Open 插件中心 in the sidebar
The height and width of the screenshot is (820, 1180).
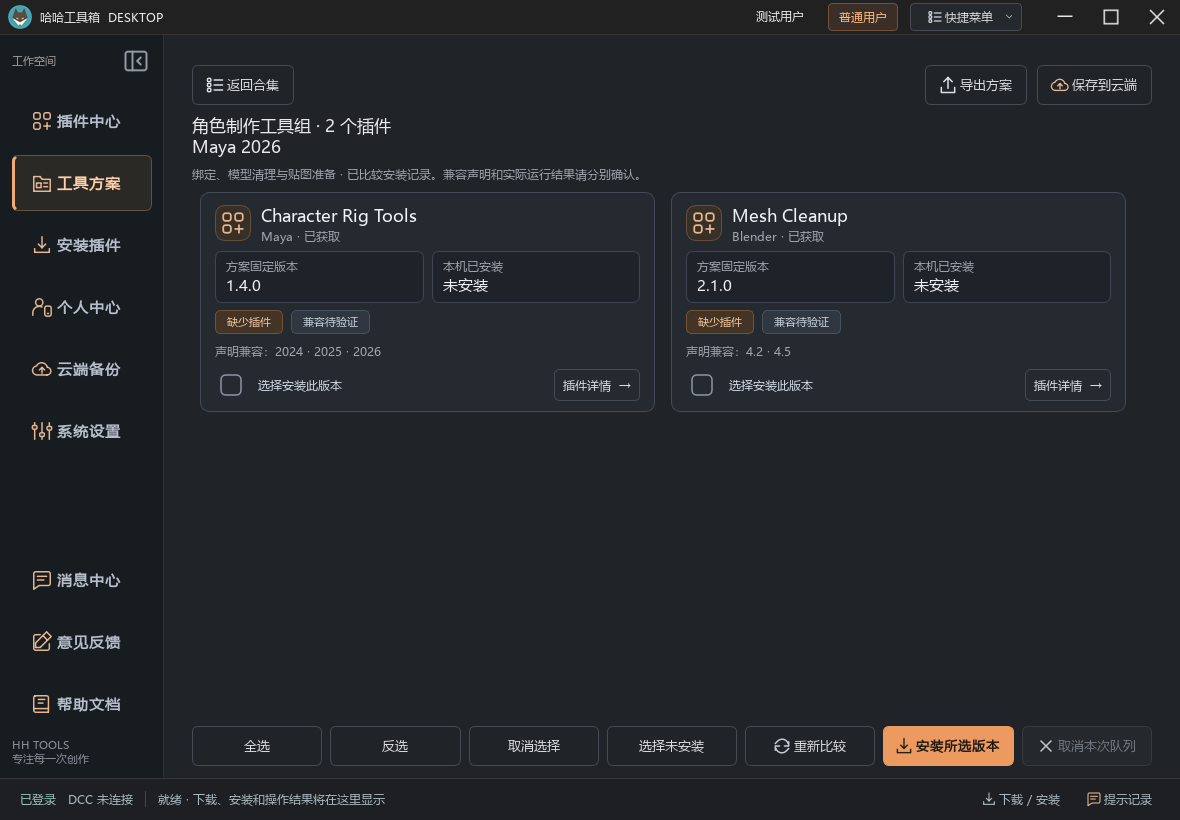(x=81, y=121)
